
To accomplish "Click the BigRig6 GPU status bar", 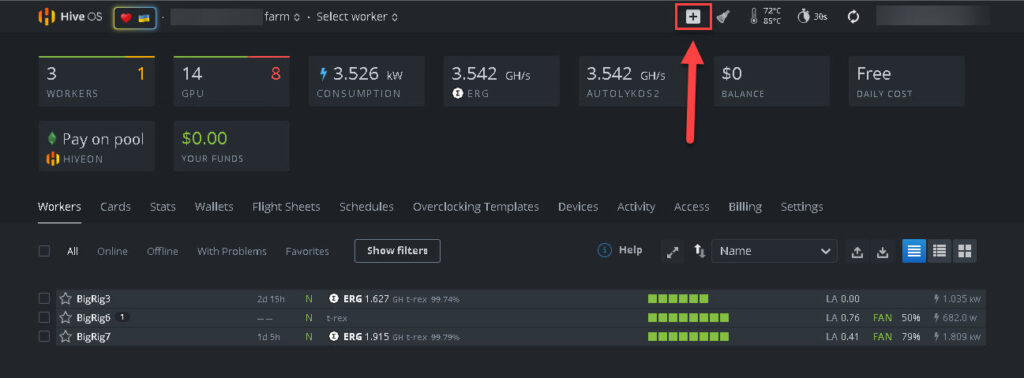I will click(688, 318).
